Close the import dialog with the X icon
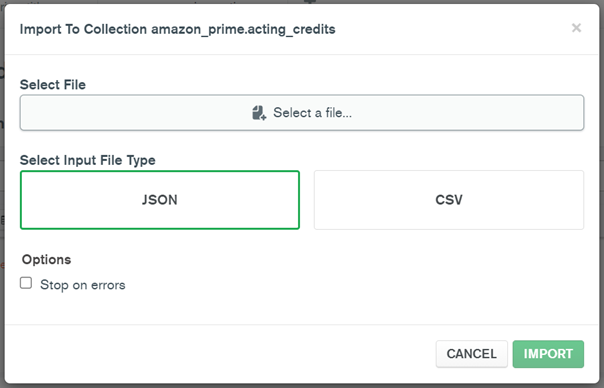 576,28
